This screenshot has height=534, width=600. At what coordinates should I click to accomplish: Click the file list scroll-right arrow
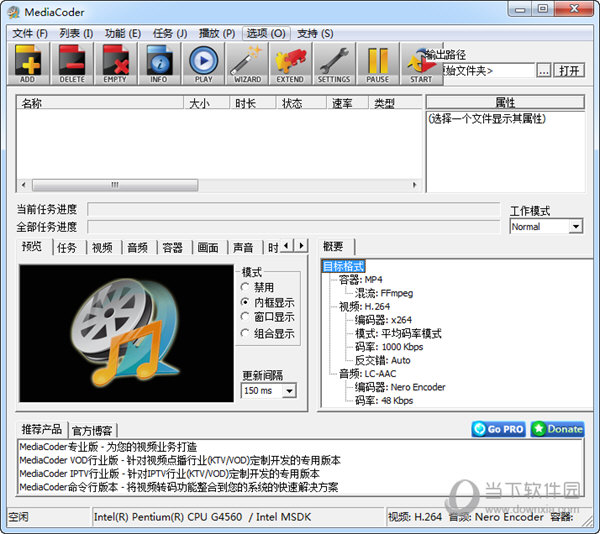click(x=415, y=185)
